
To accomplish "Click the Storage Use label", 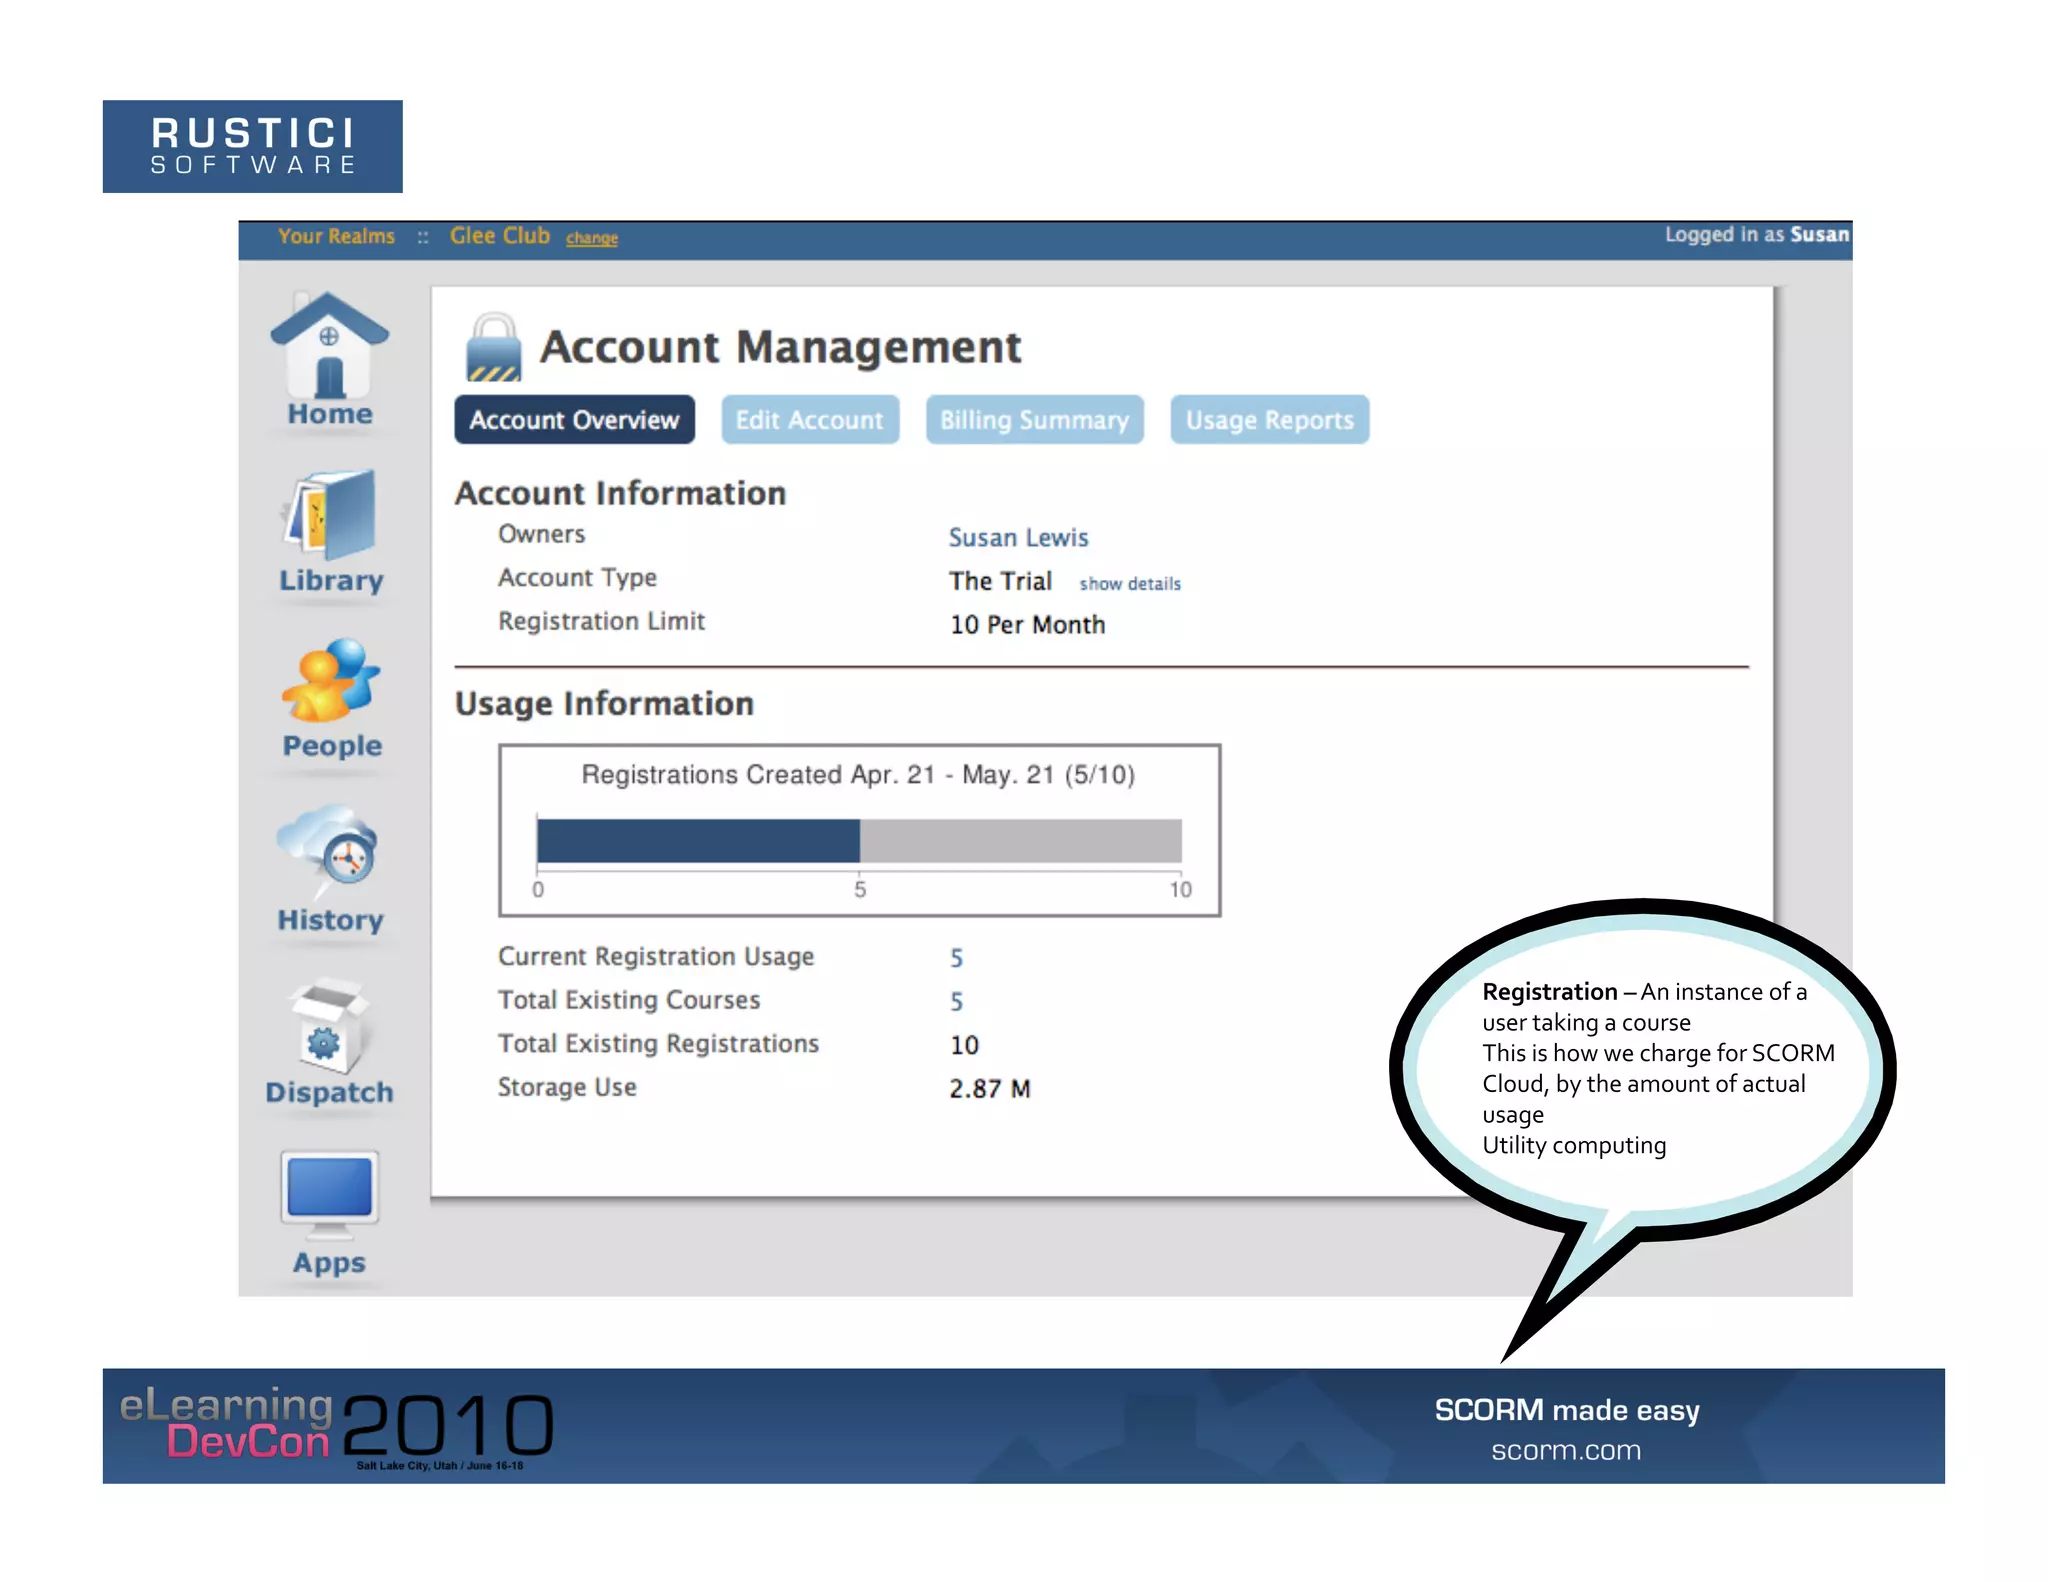I will tap(567, 1087).
